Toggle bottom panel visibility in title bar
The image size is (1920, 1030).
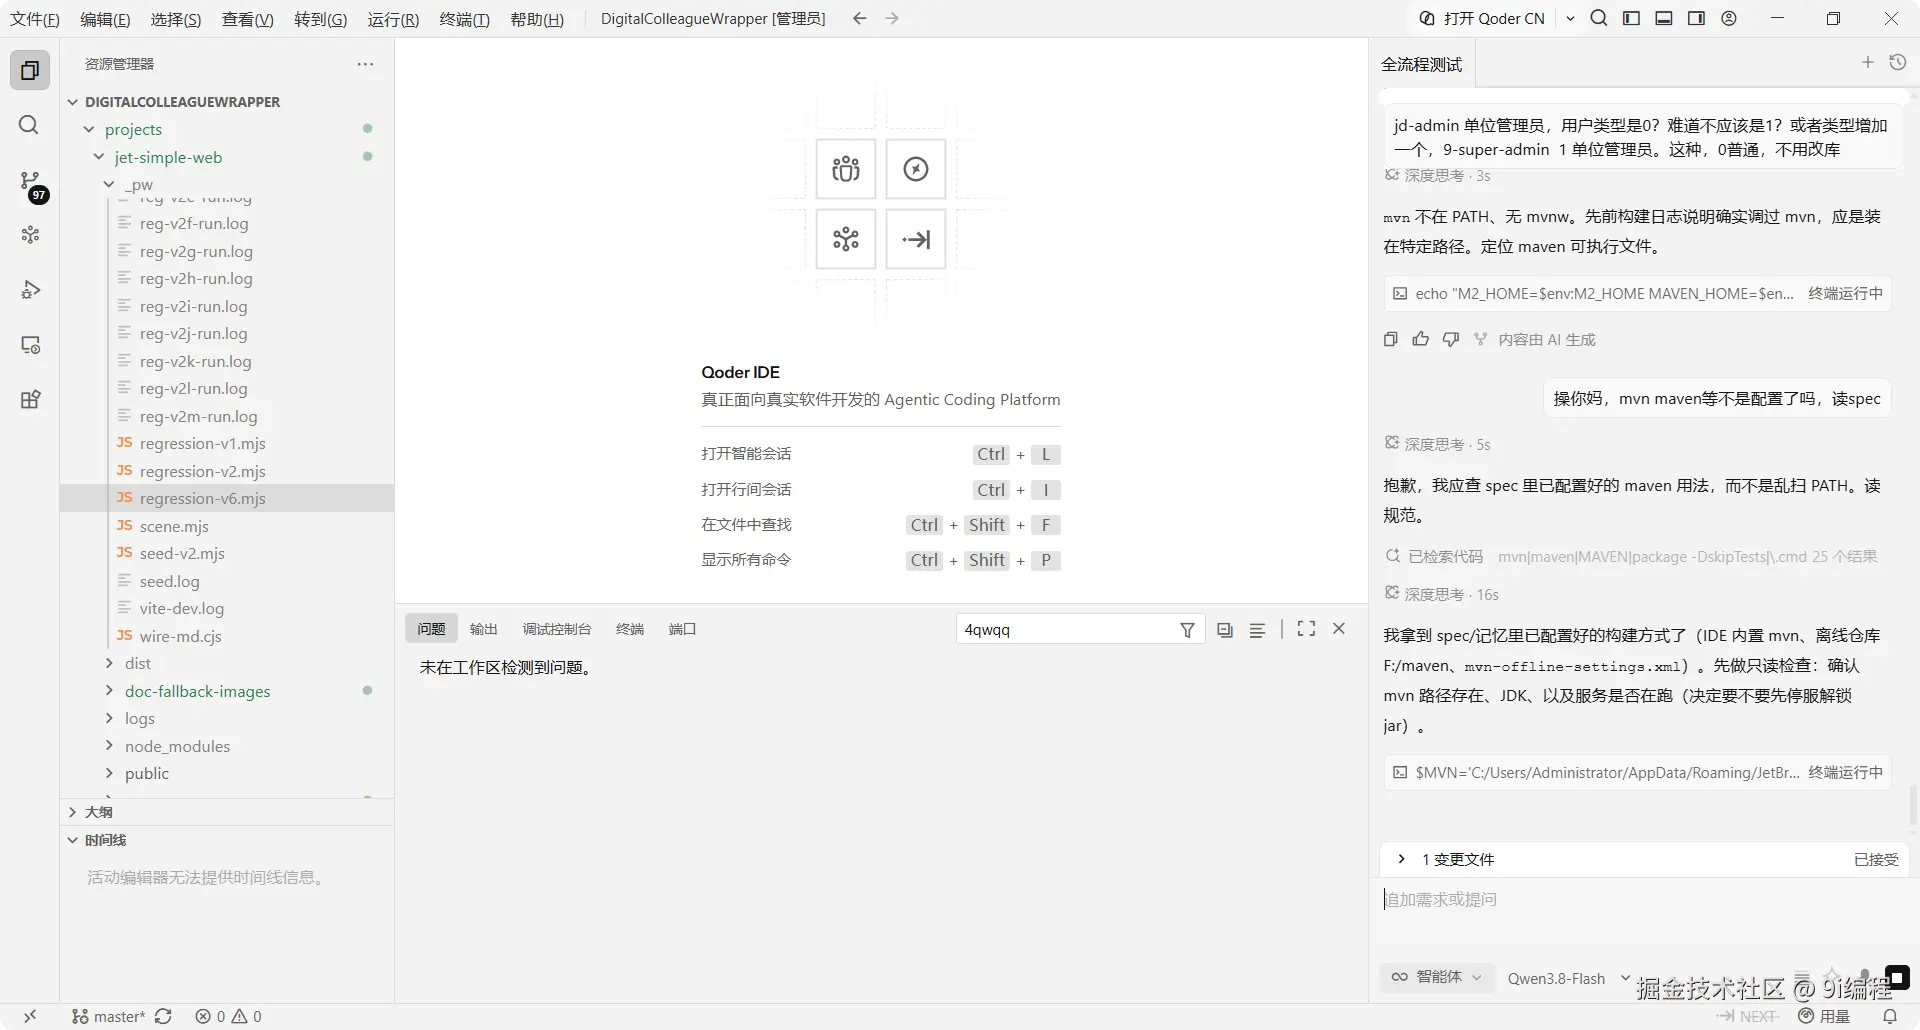pyautogui.click(x=1664, y=18)
